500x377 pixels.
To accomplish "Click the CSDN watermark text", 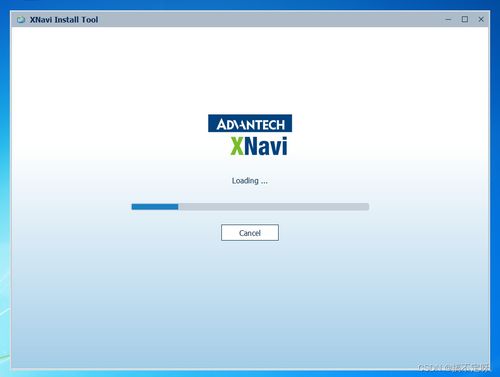I will click(x=453, y=367).
